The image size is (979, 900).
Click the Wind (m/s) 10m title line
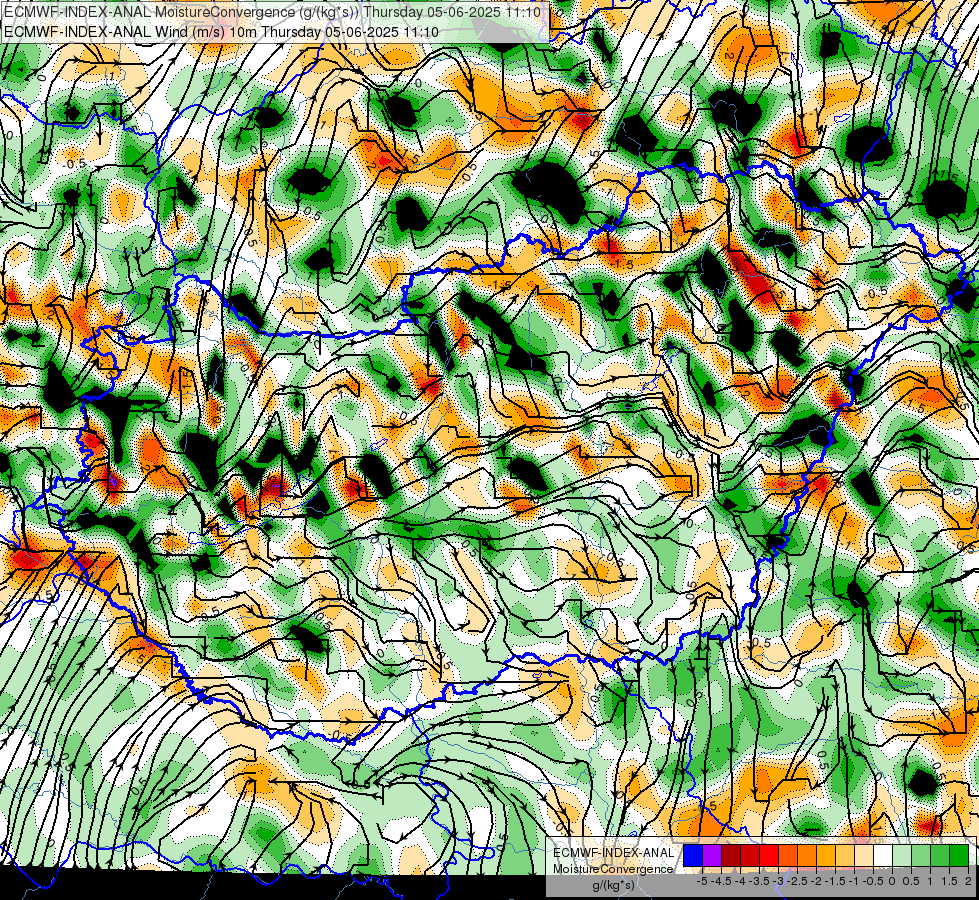[x=221, y=32]
